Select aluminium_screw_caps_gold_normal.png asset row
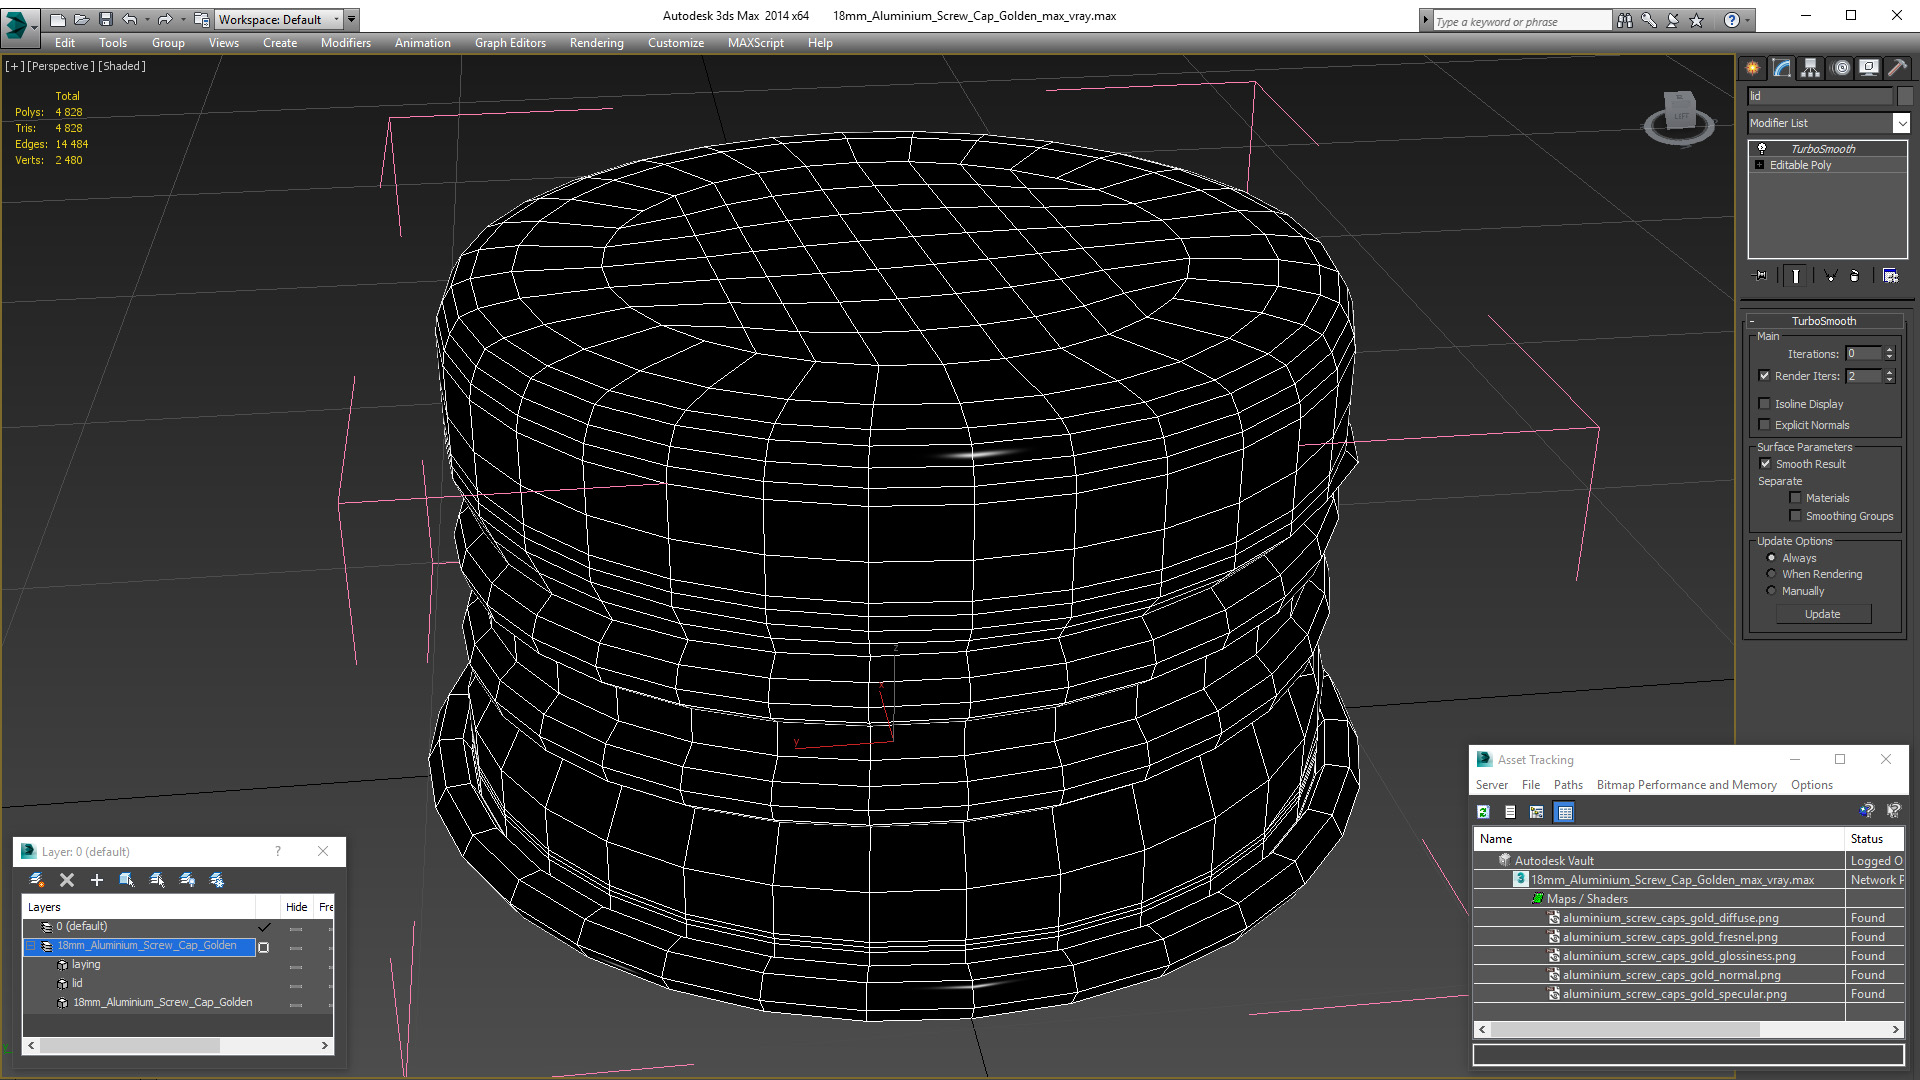This screenshot has height=1080, width=1920. point(1670,975)
